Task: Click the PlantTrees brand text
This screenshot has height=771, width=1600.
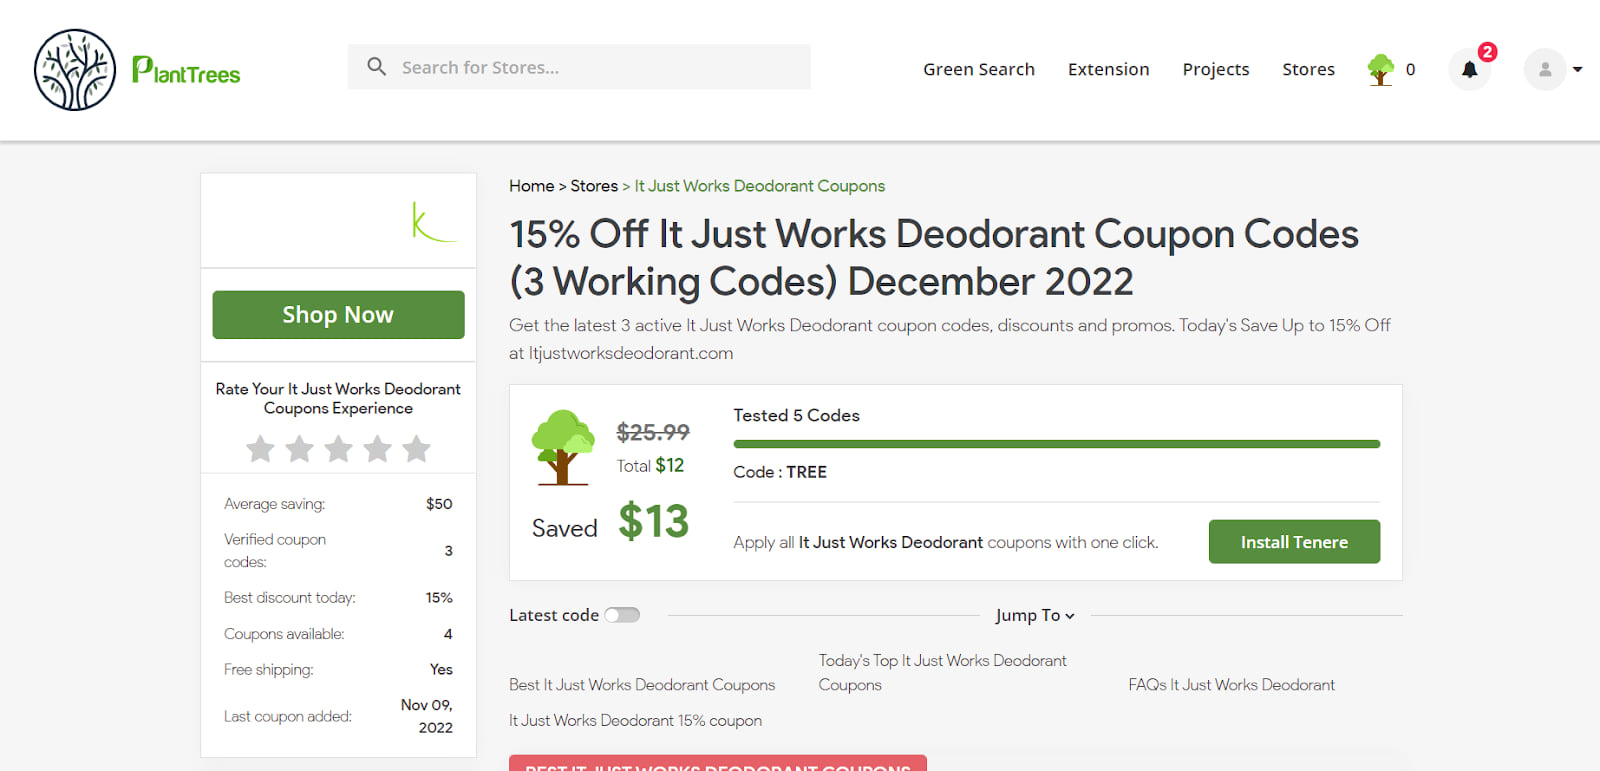Action: 186,71
